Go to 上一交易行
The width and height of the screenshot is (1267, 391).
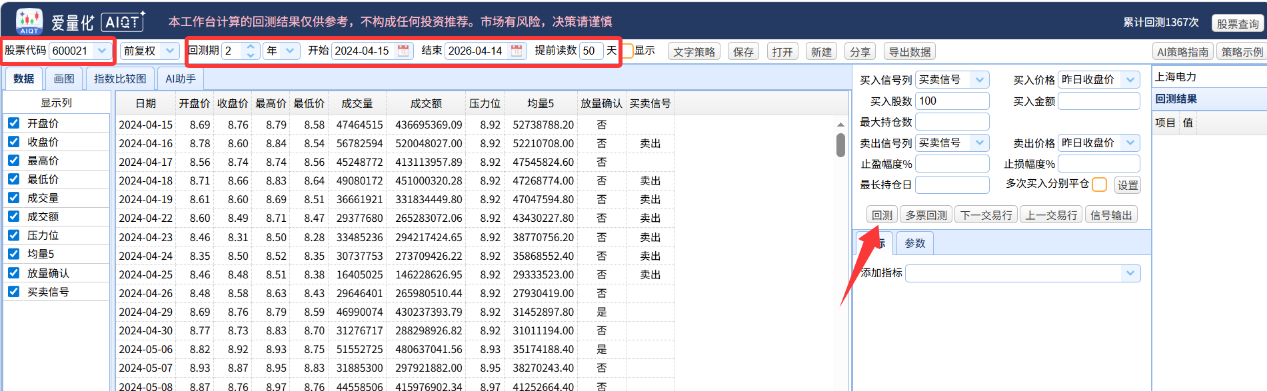pos(1051,214)
